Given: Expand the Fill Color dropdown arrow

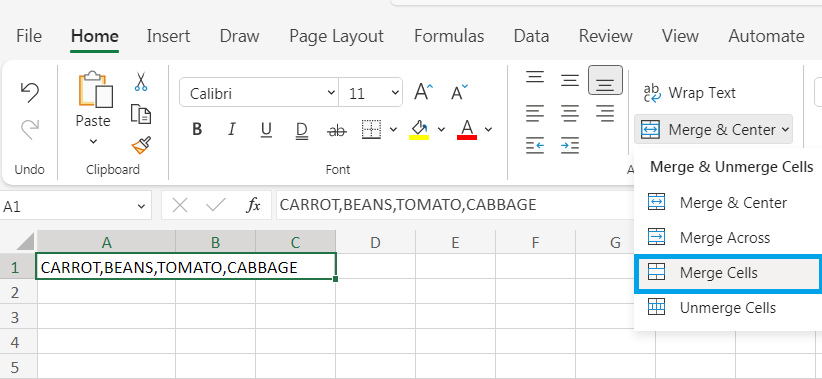Looking at the screenshot, I should point(441,129).
